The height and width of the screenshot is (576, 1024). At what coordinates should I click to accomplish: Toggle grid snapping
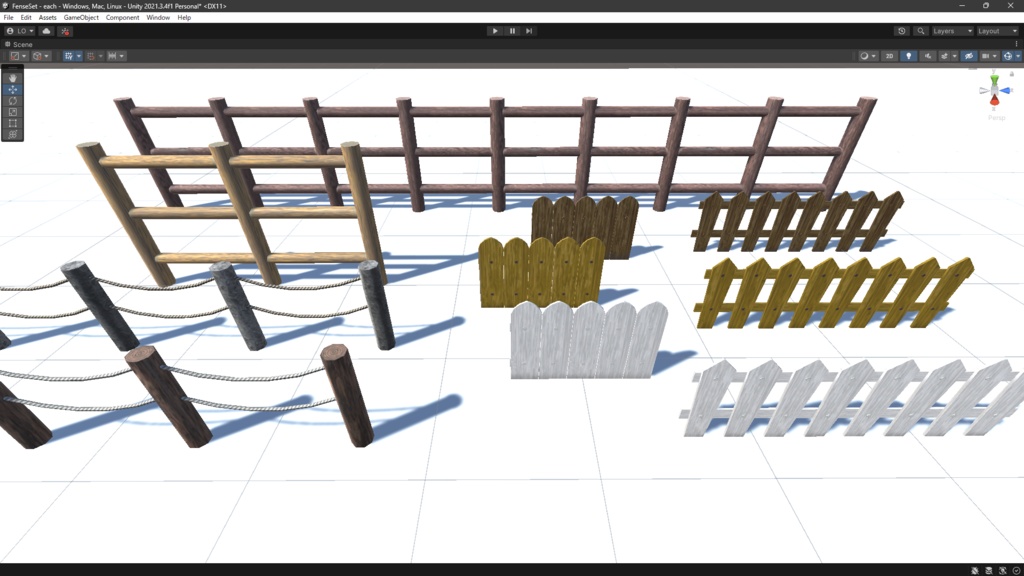pyautogui.click(x=91, y=56)
